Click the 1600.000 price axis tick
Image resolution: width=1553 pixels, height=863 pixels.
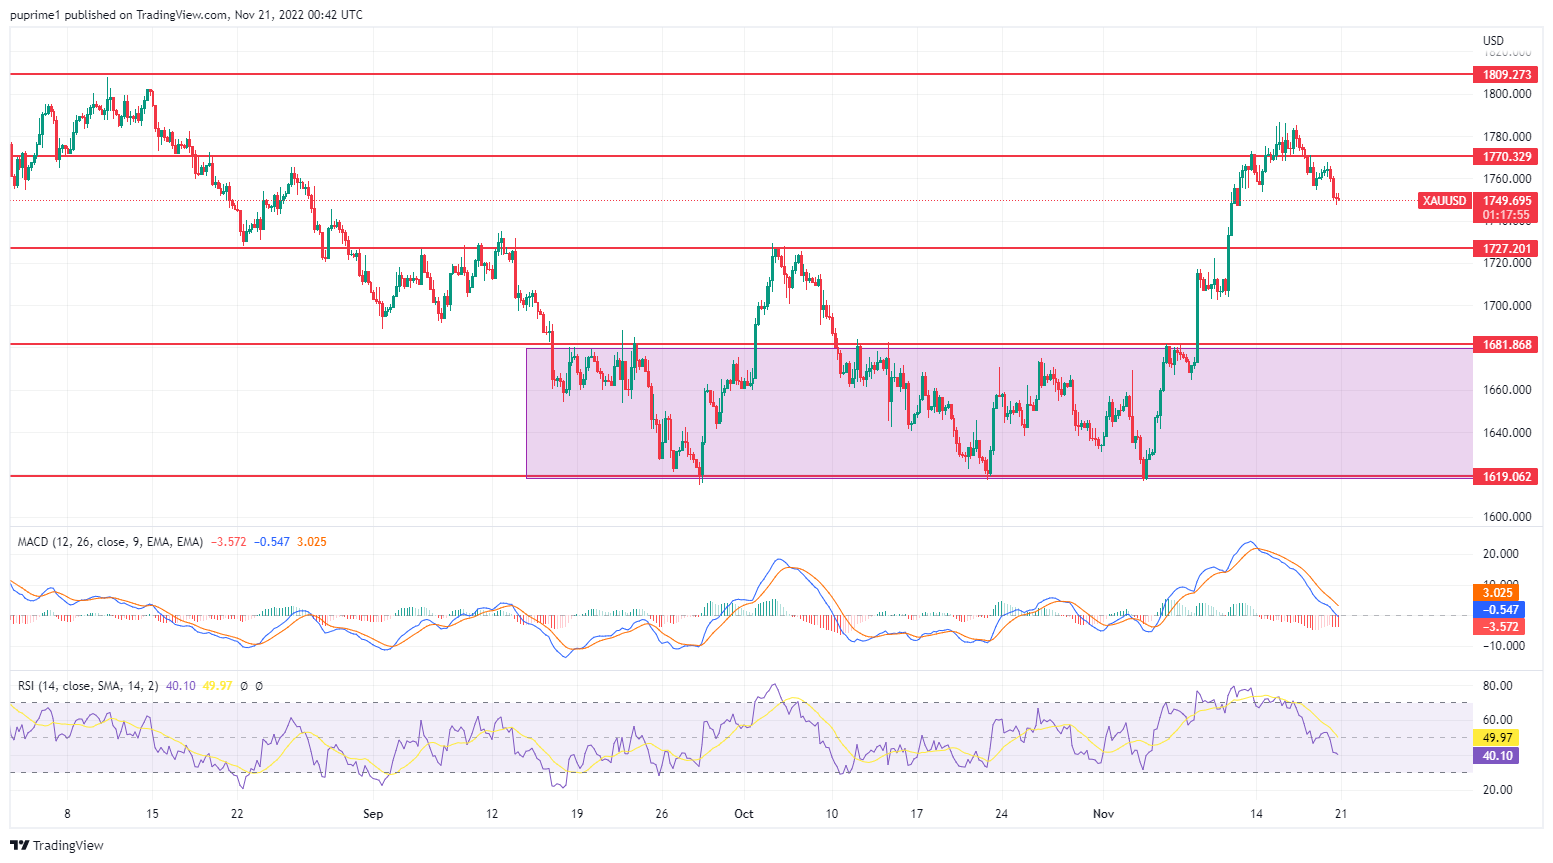click(1507, 518)
